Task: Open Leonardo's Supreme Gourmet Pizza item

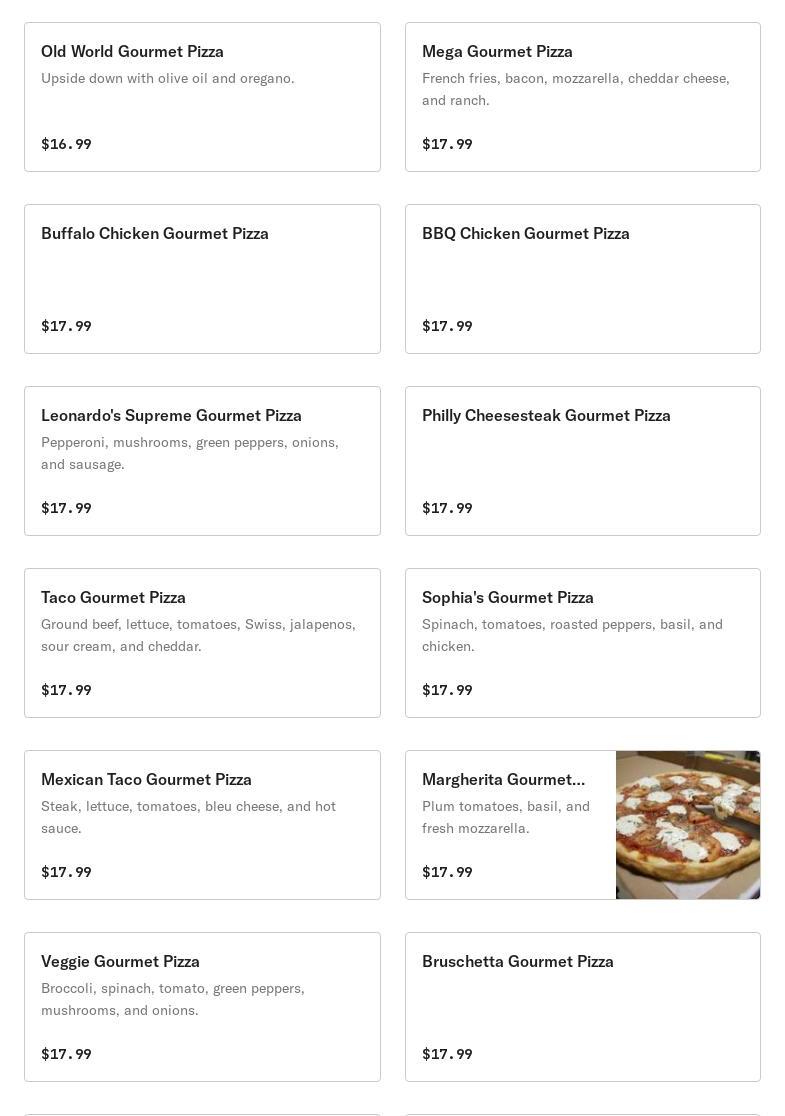Action: click(202, 461)
